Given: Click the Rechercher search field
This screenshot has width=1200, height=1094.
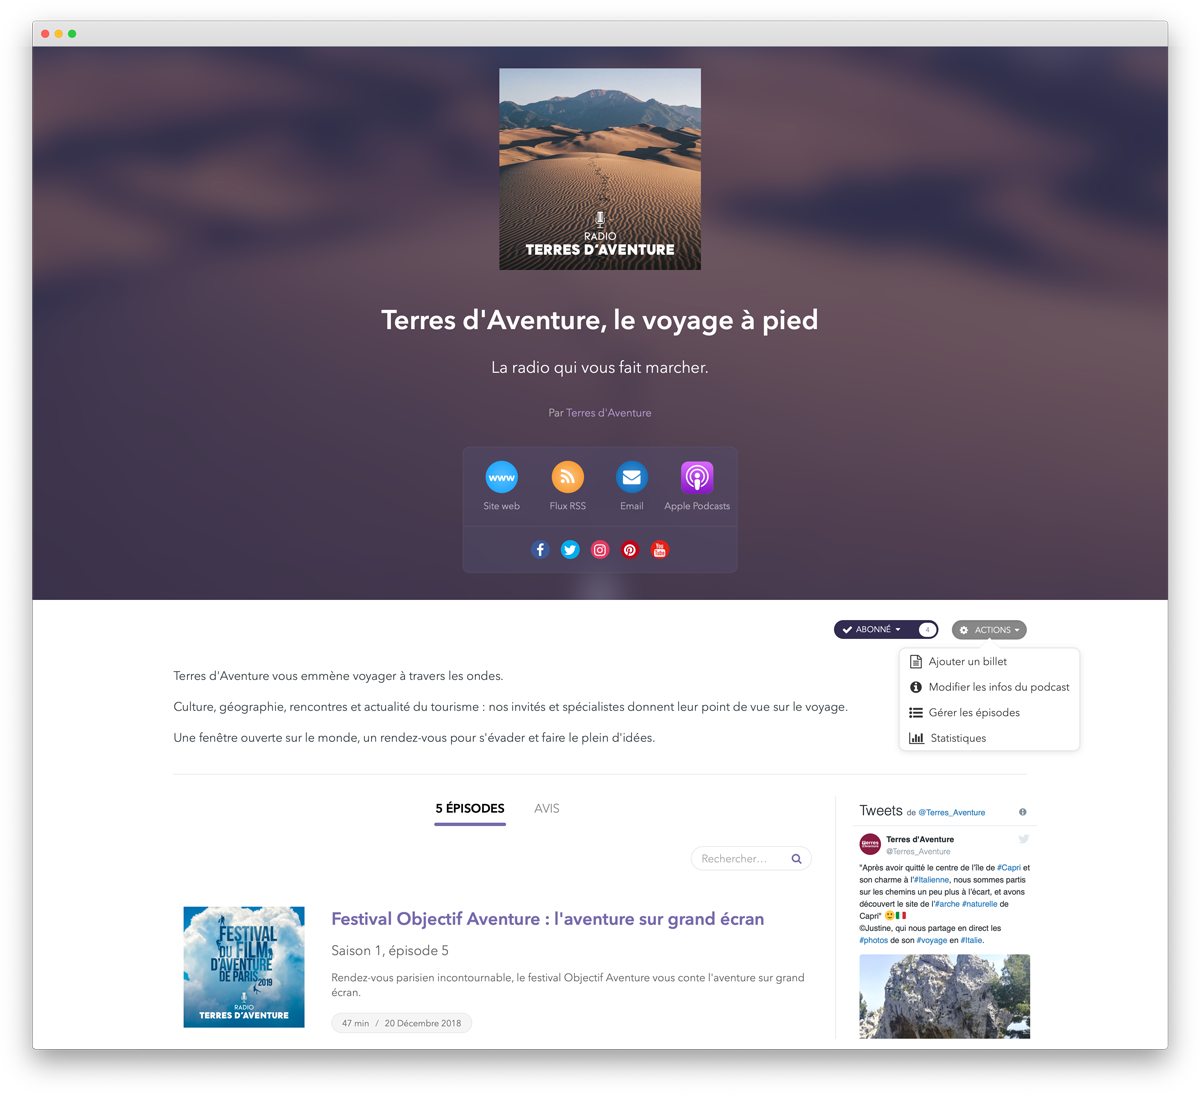Looking at the screenshot, I should pyautogui.click(x=740, y=859).
